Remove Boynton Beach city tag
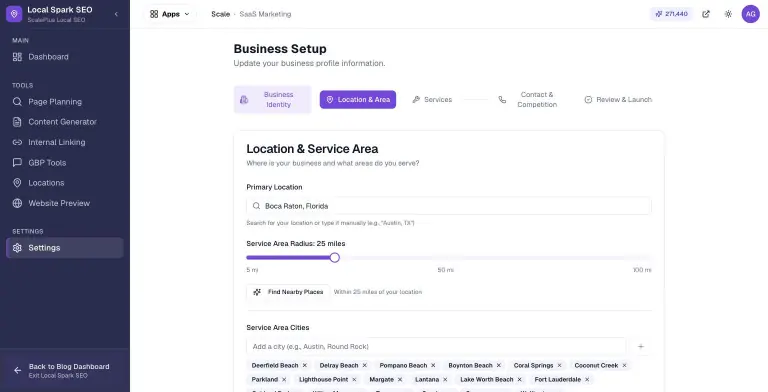Image resolution: width=768 pixels, height=392 pixels. 499,366
